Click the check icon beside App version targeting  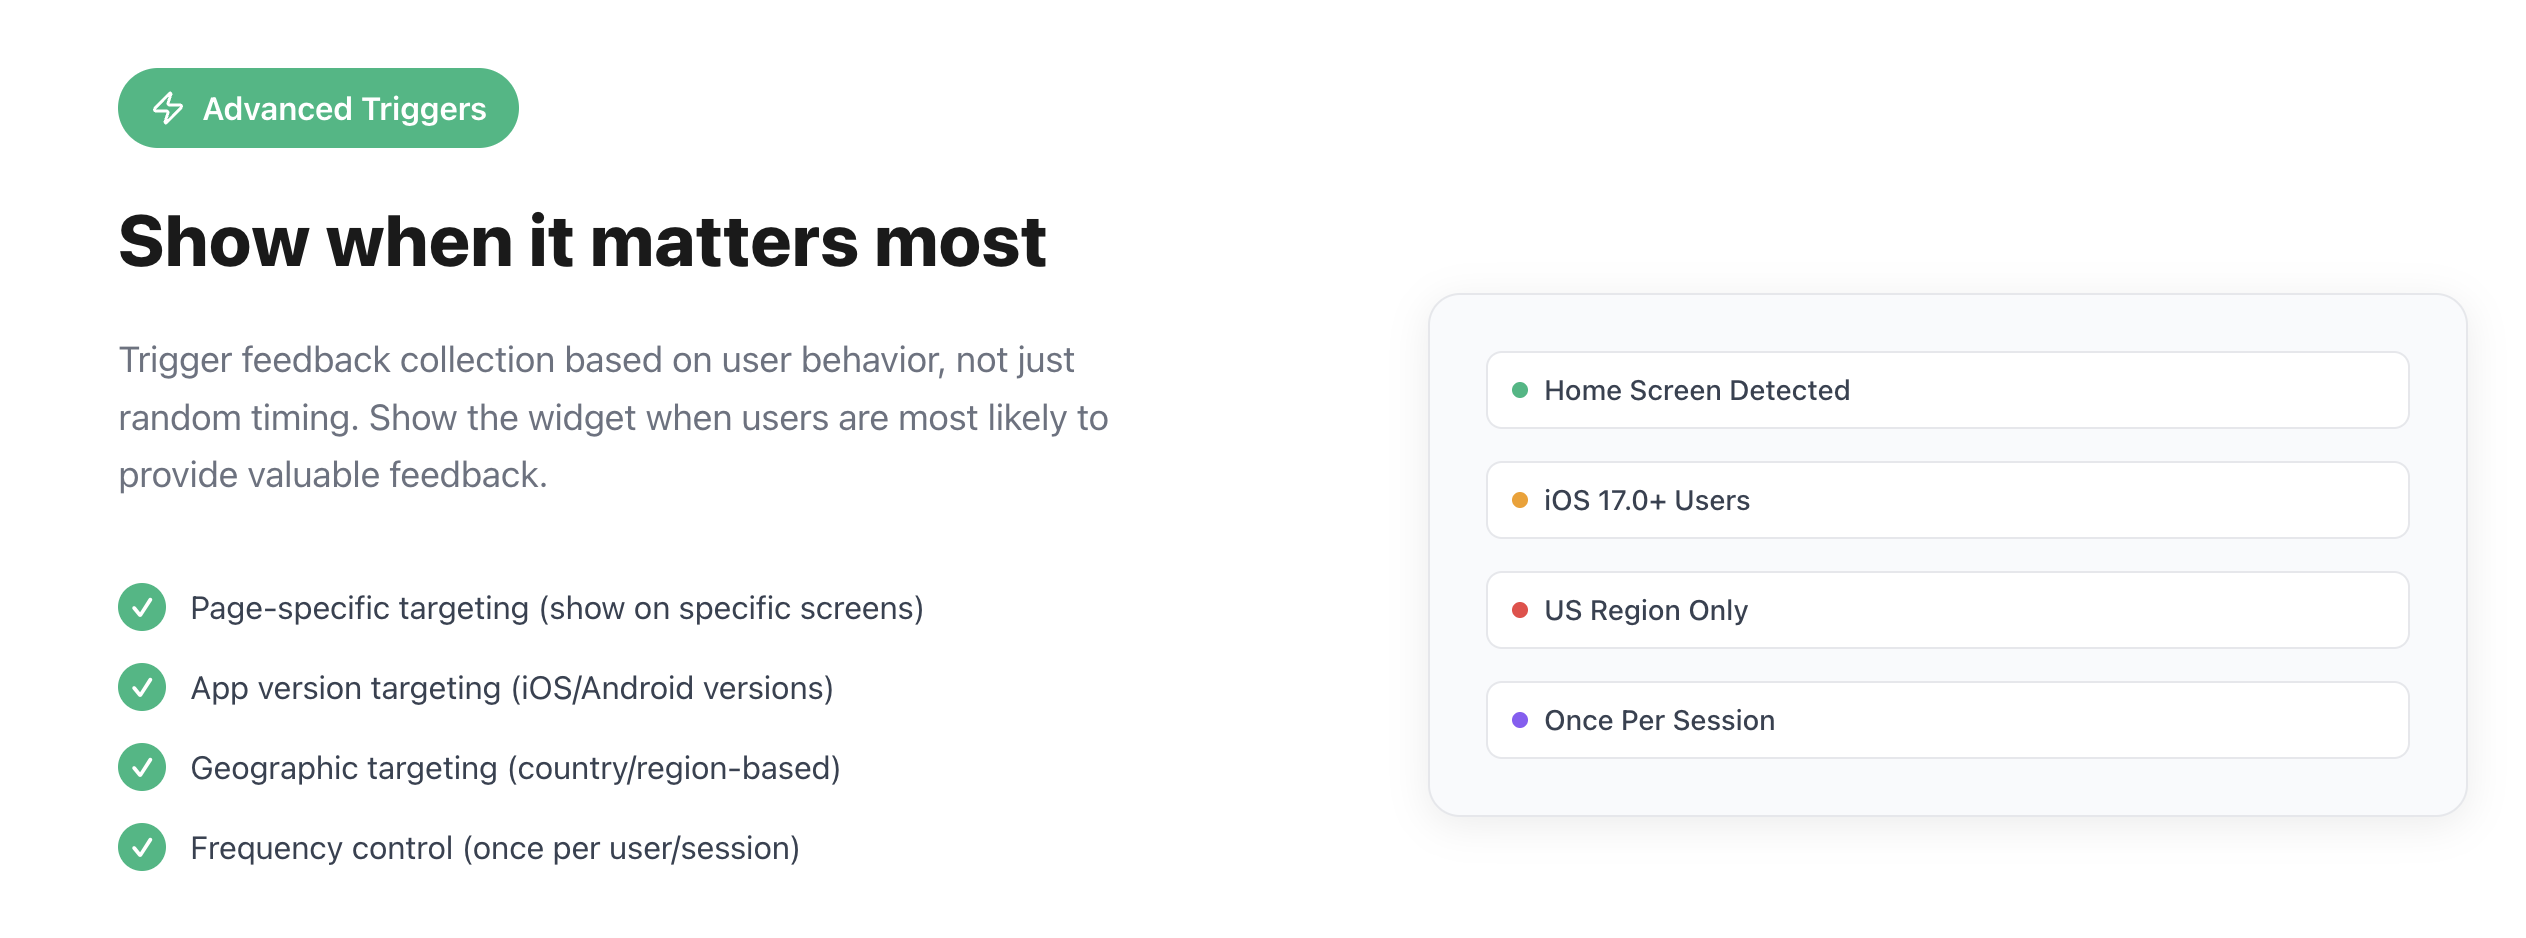pos(142,687)
